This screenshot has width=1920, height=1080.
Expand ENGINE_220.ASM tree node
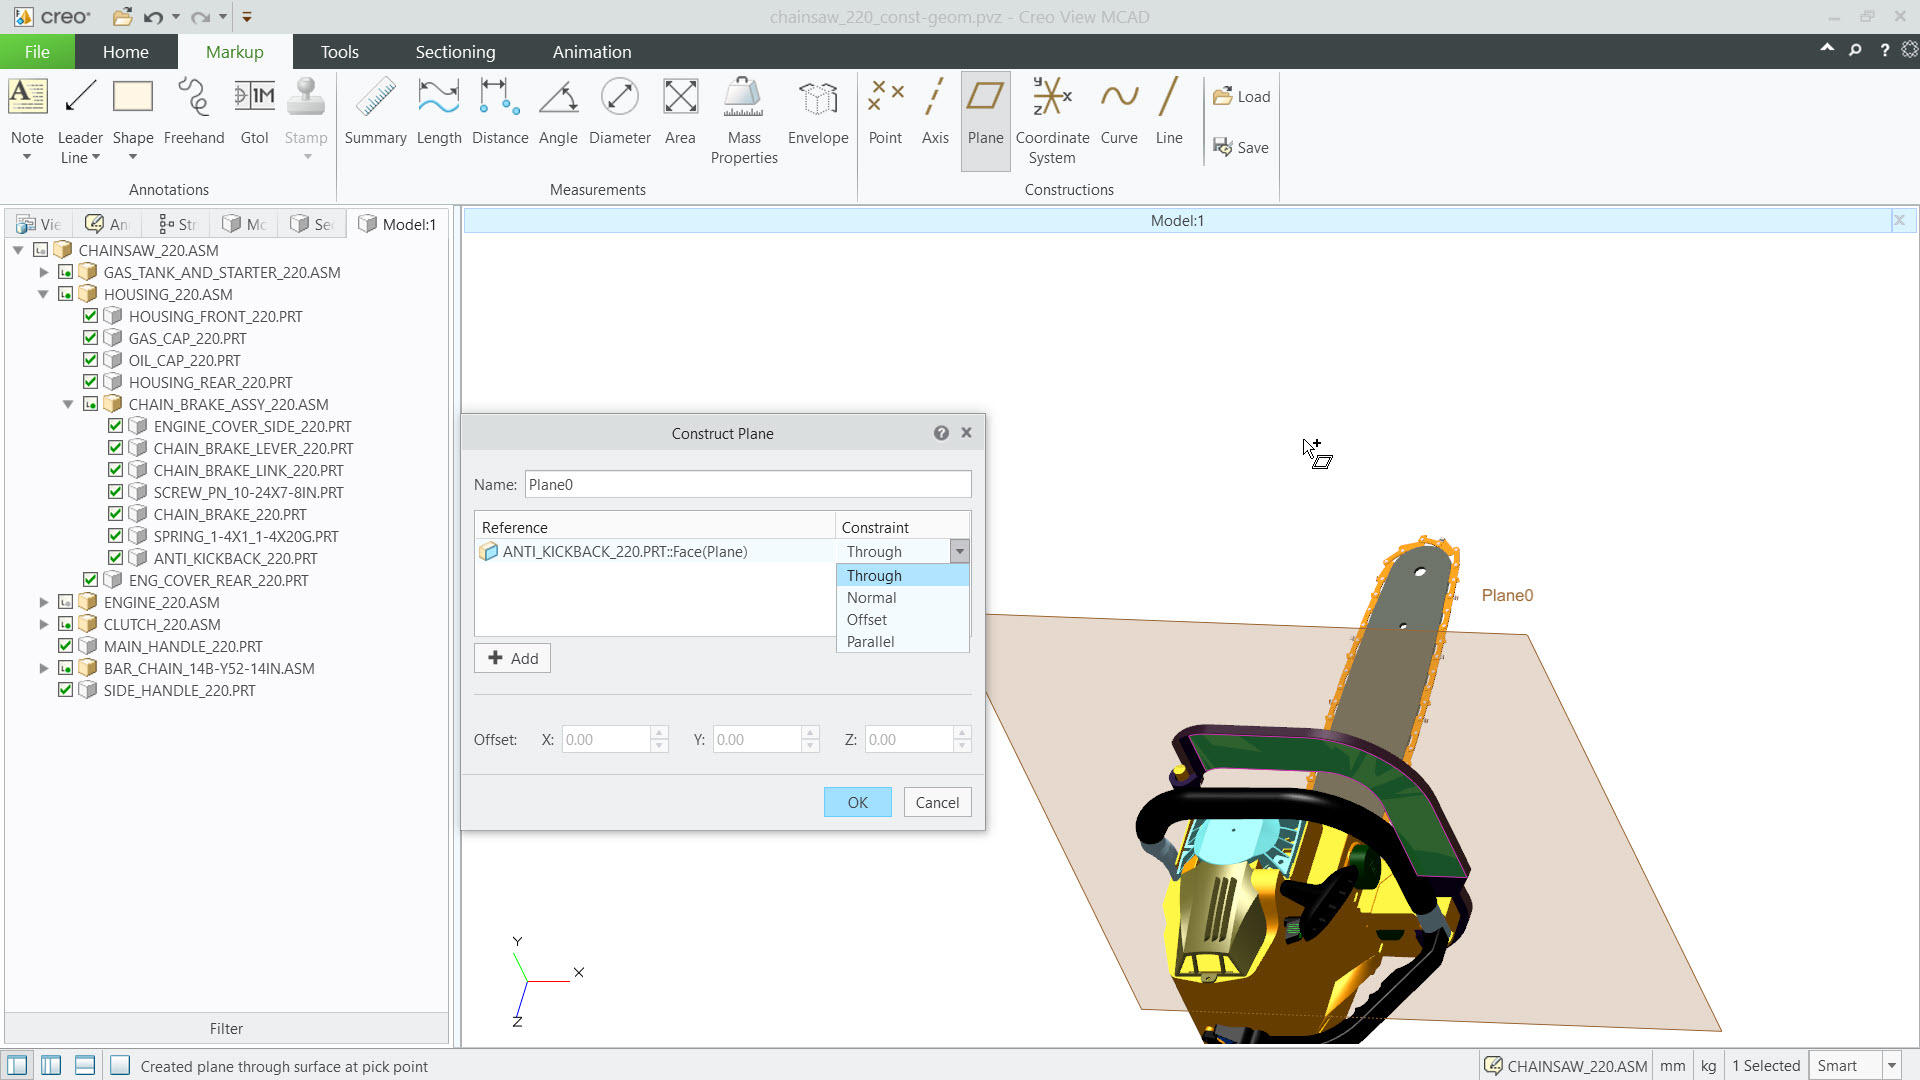point(43,602)
